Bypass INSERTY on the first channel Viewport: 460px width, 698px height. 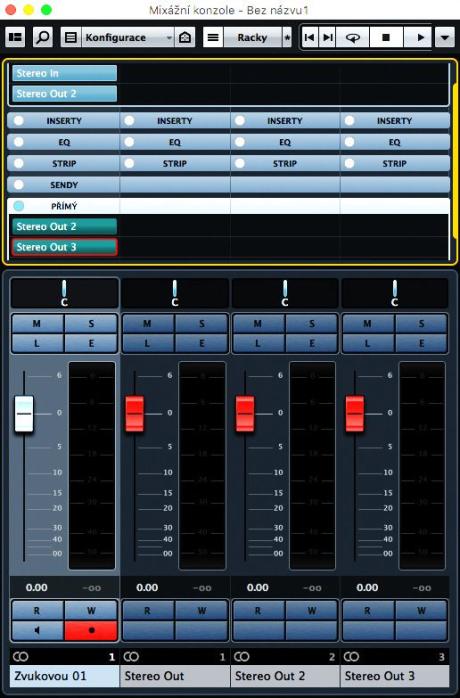tap(19, 121)
